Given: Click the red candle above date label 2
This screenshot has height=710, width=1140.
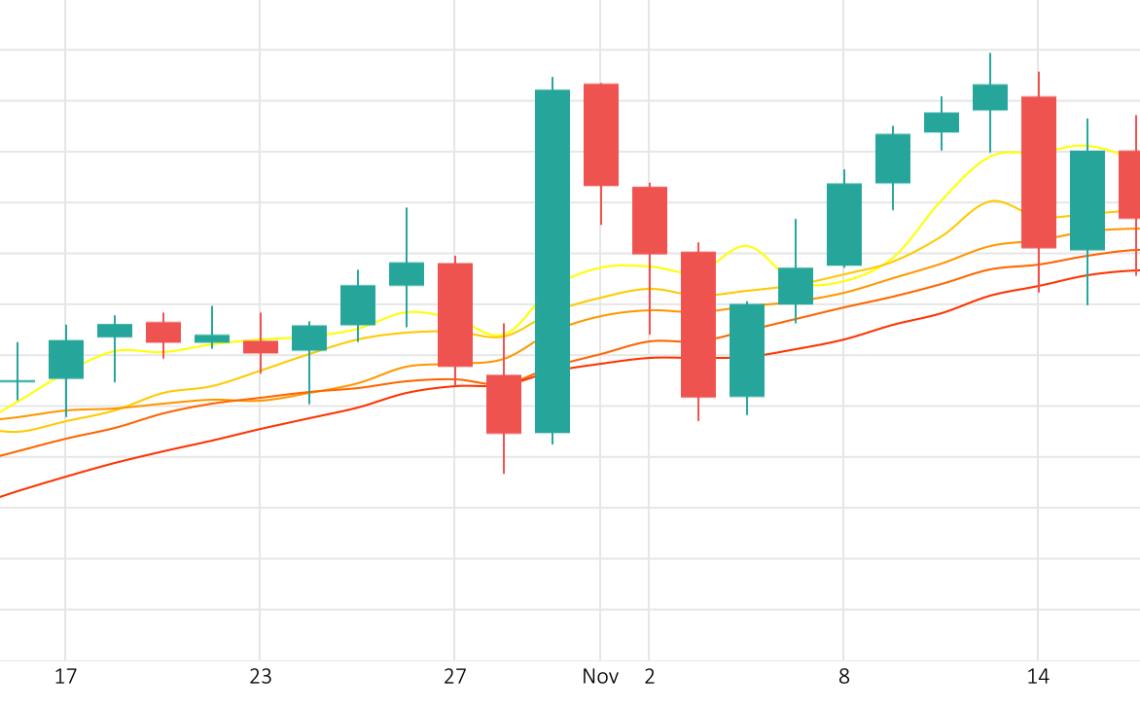Looking at the screenshot, I should pyautogui.click(x=649, y=220).
